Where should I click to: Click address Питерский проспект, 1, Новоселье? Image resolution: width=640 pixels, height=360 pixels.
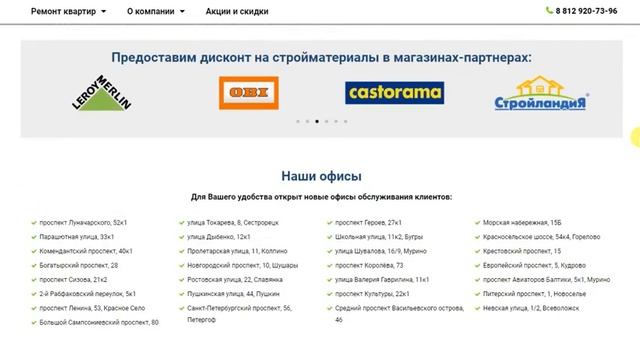pyautogui.click(x=534, y=294)
